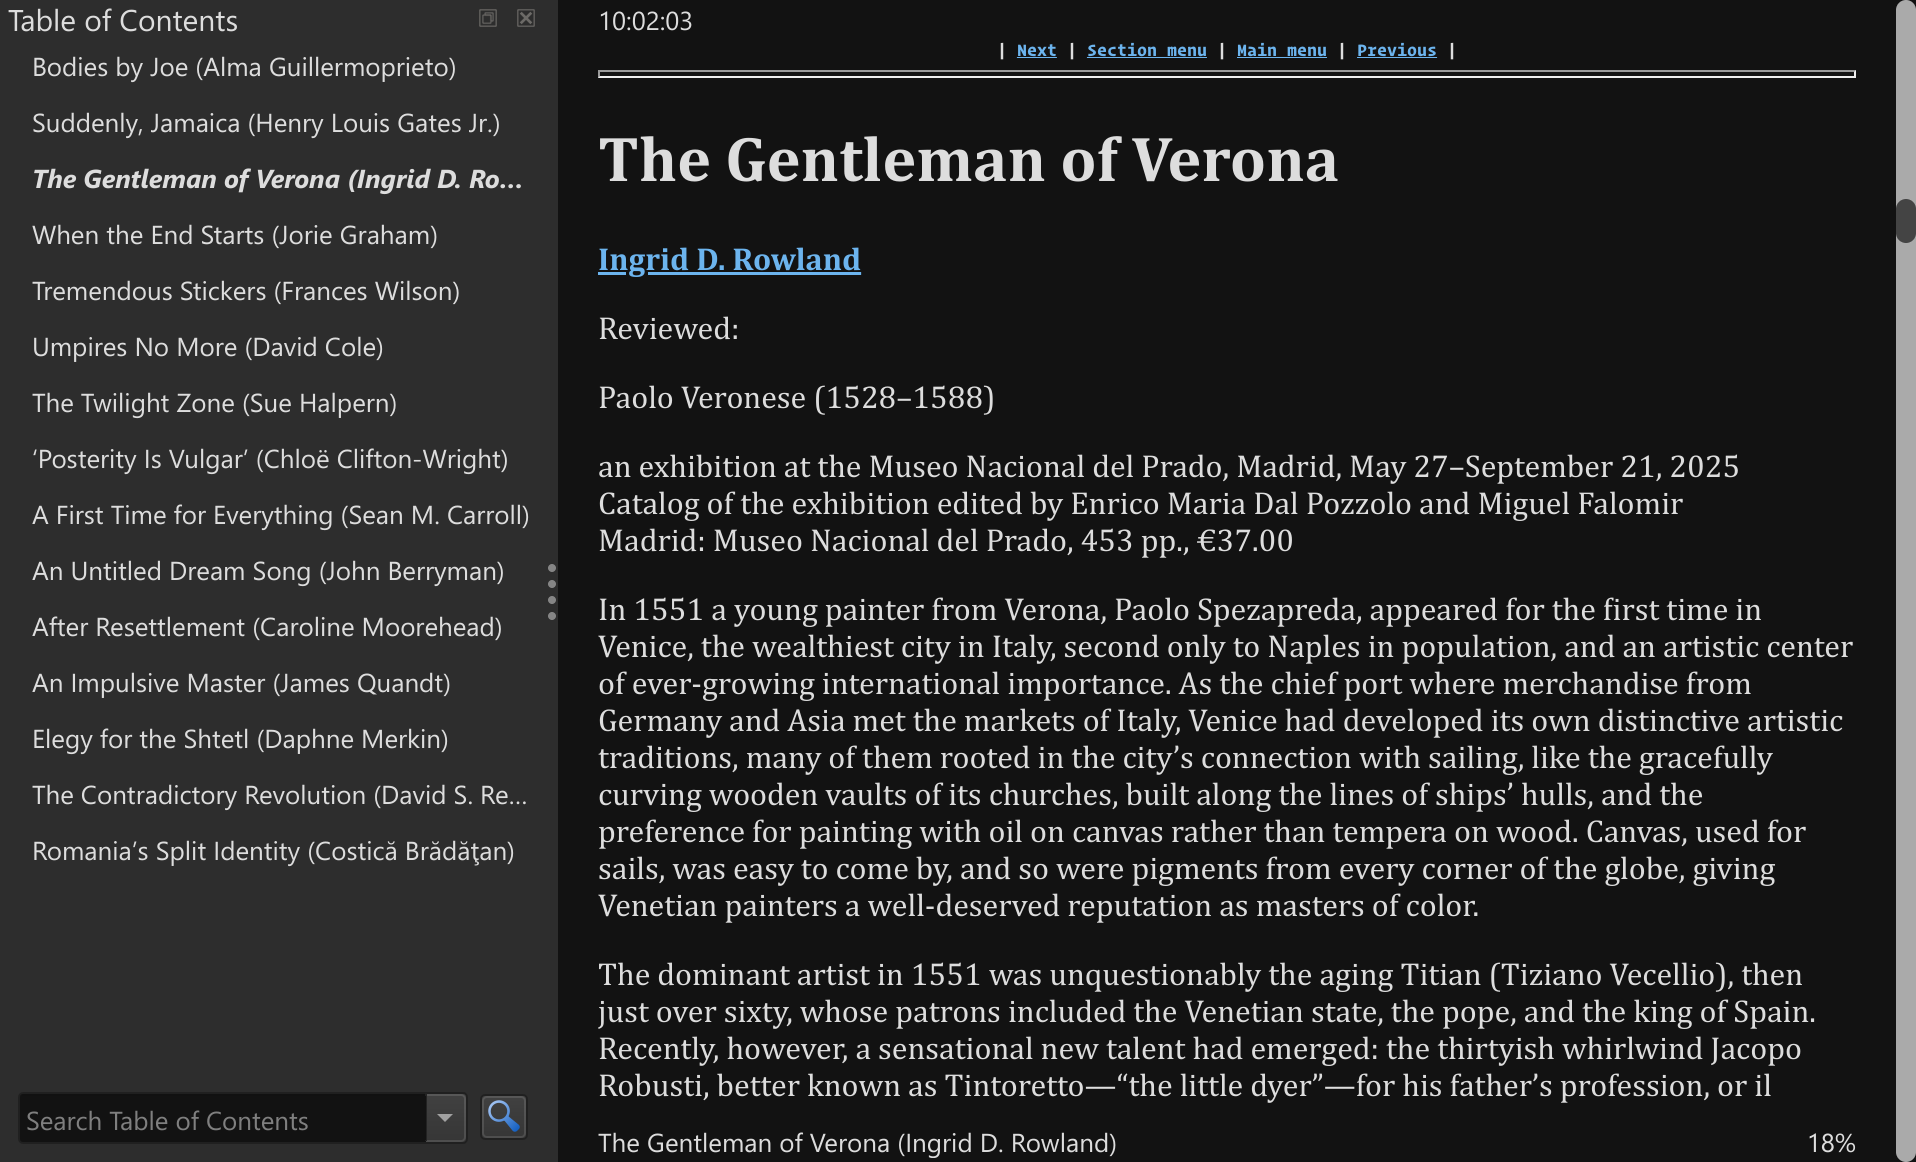1916x1162 pixels.
Task: Open the Section menu link
Action: [x=1146, y=50]
